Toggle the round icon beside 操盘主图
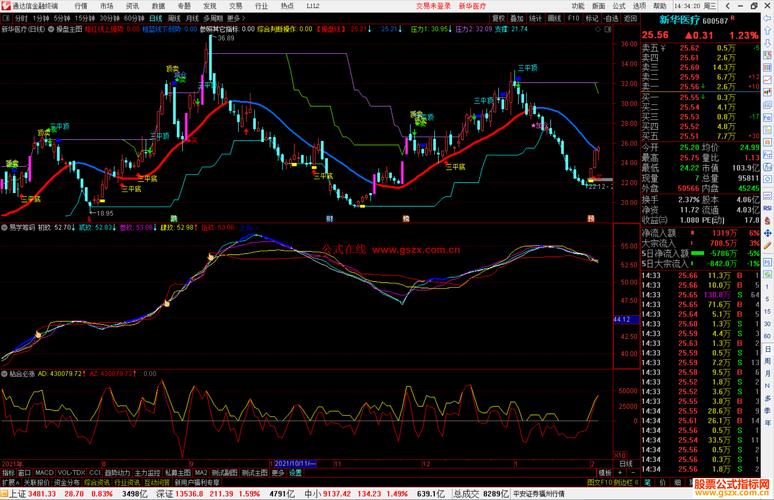Screen dimensions: 774x500 point(51,29)
